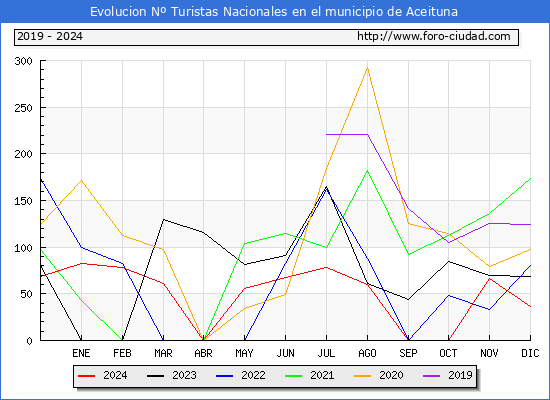Click the 100 value on the y-axis
The image size is (550, 400).
pos(24,248)
